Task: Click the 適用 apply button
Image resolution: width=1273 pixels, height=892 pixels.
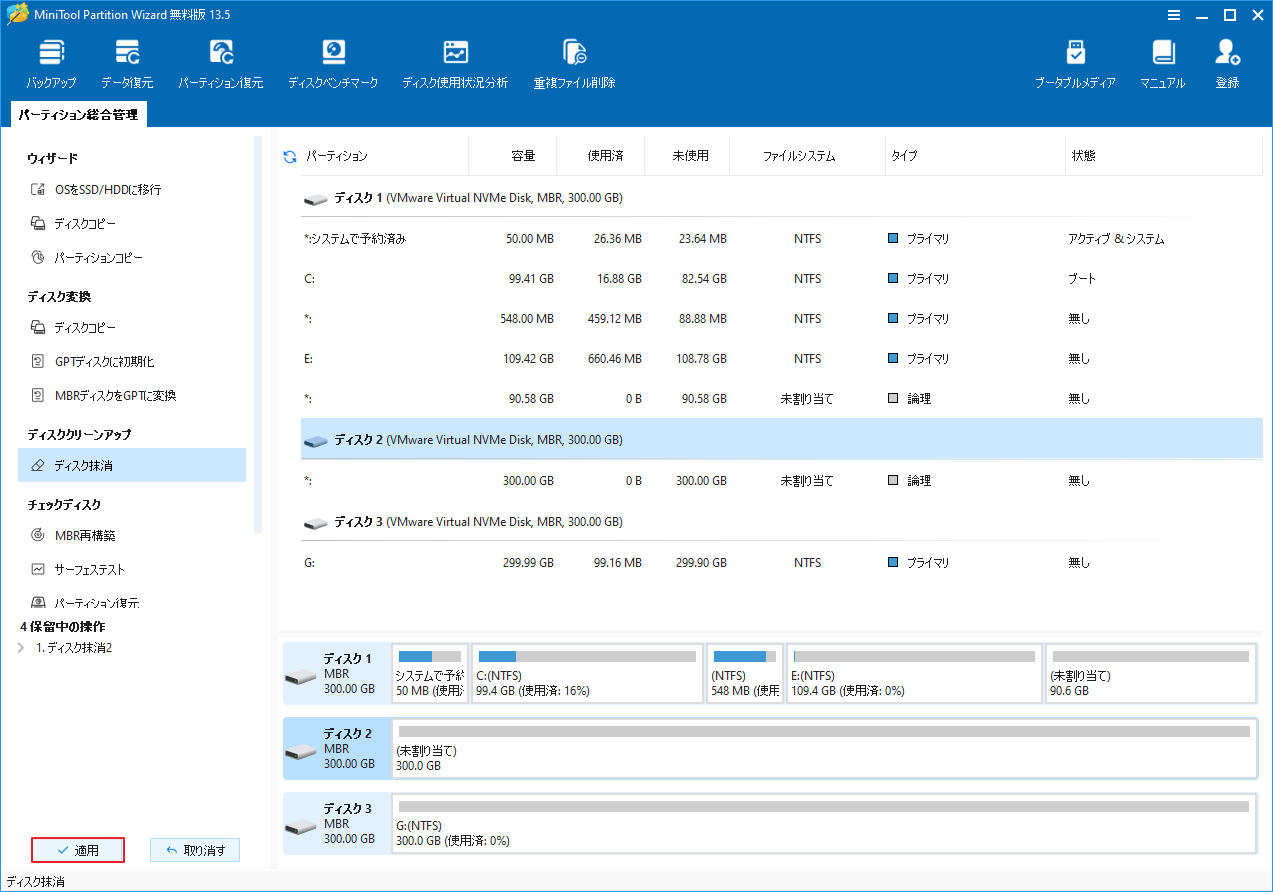Action: tap(78, 850)
